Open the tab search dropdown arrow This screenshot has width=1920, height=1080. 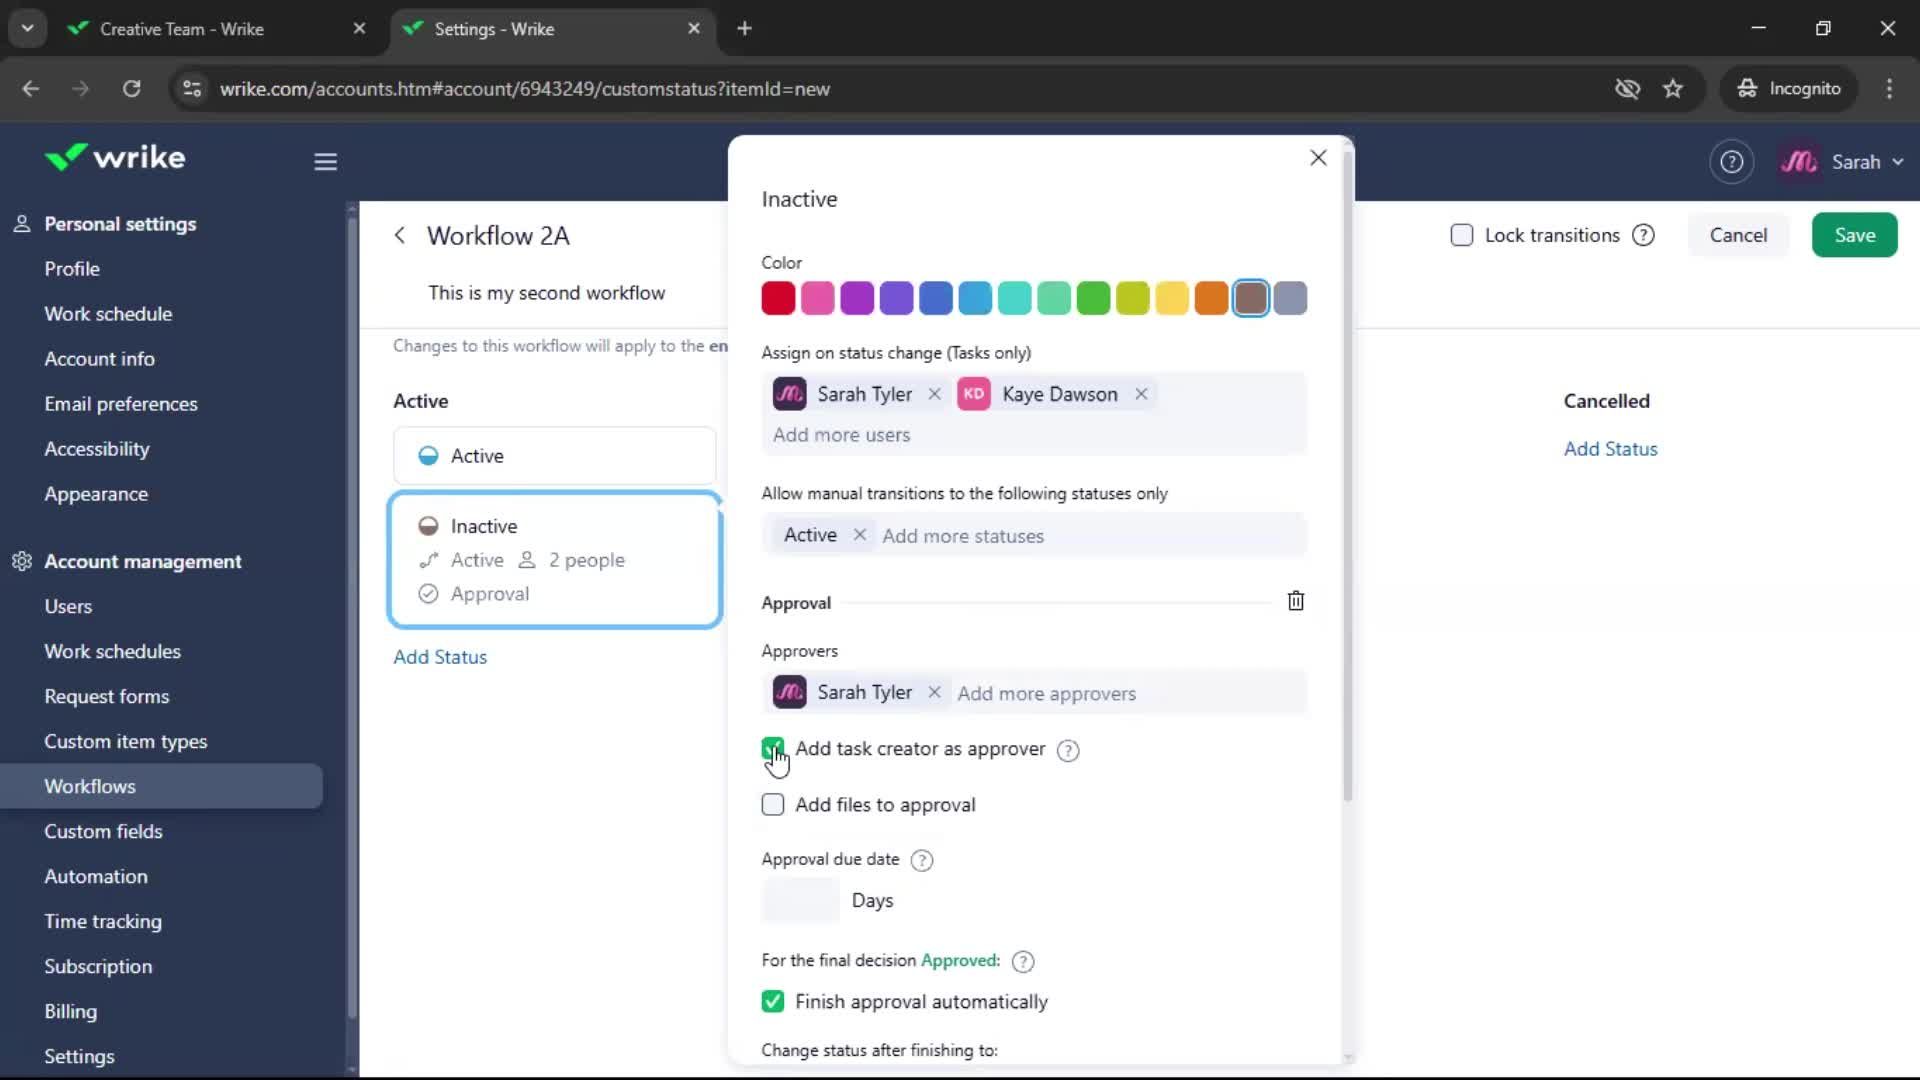(27, 28)
